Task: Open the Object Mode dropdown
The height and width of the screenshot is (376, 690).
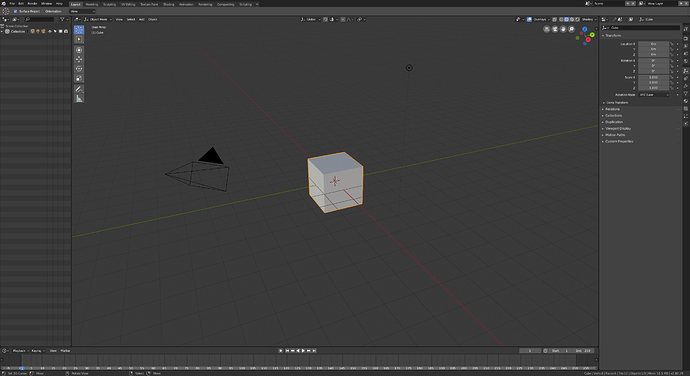Action: point(98,19)
